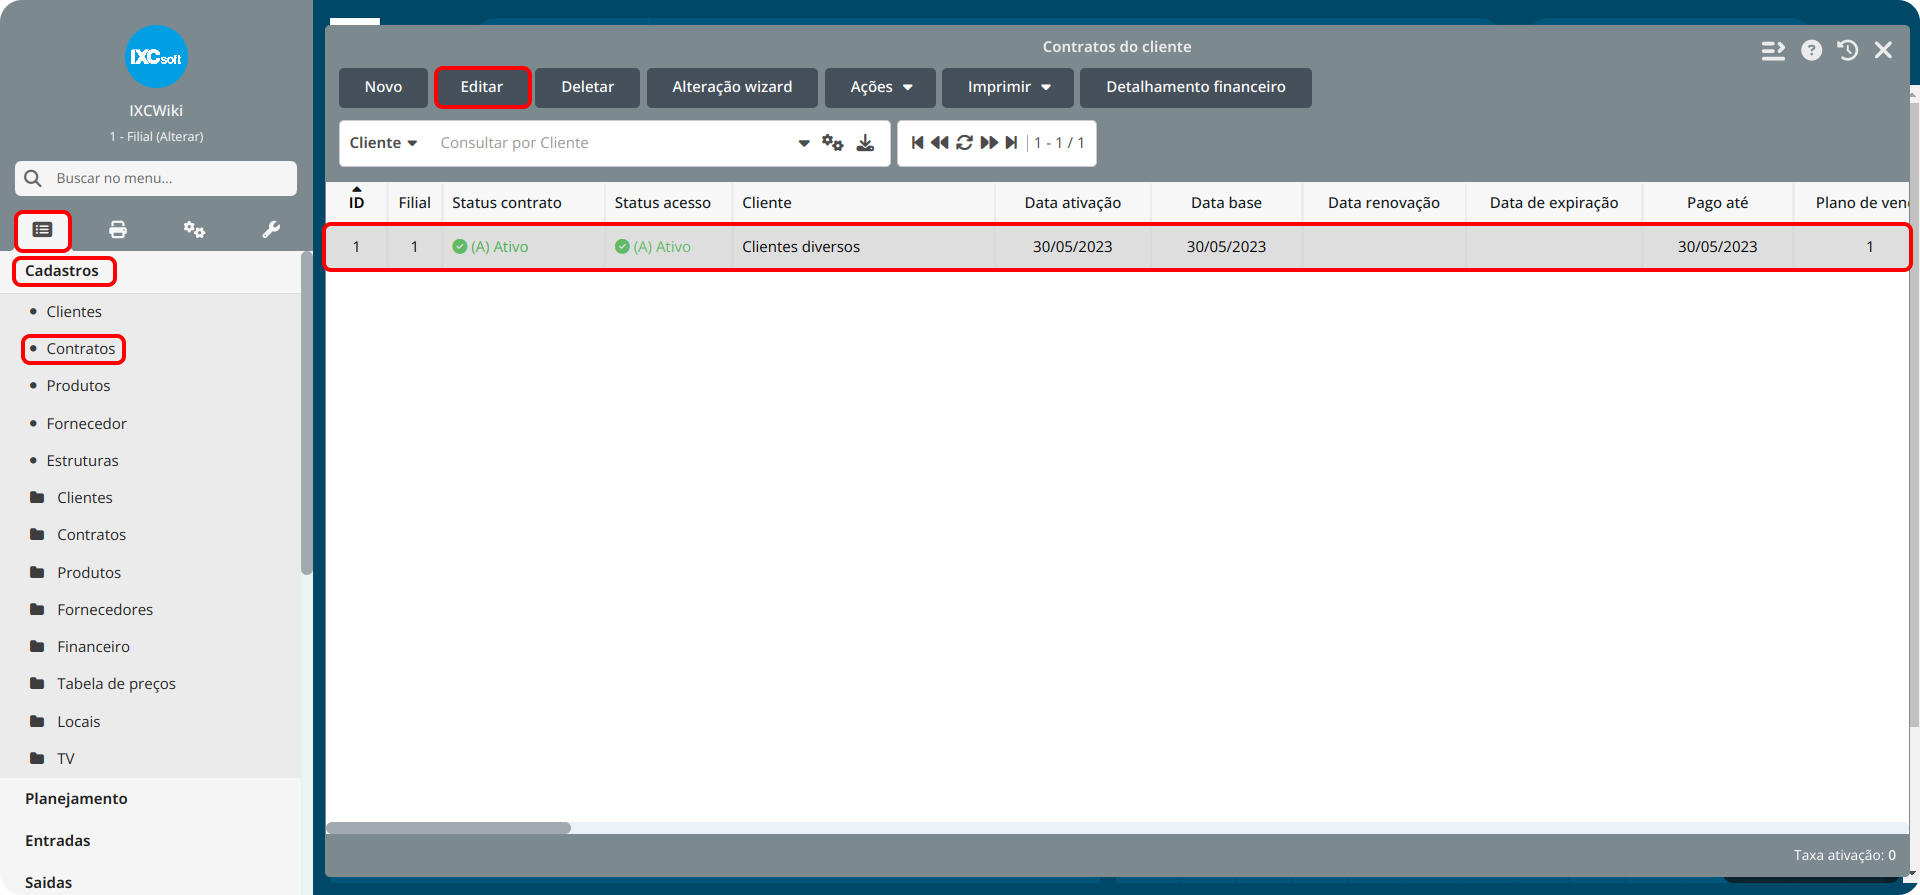Viewport: 1920px width, 895px height.
Task: Click Detalhamento financeiro button
Action: [1196, 87]
